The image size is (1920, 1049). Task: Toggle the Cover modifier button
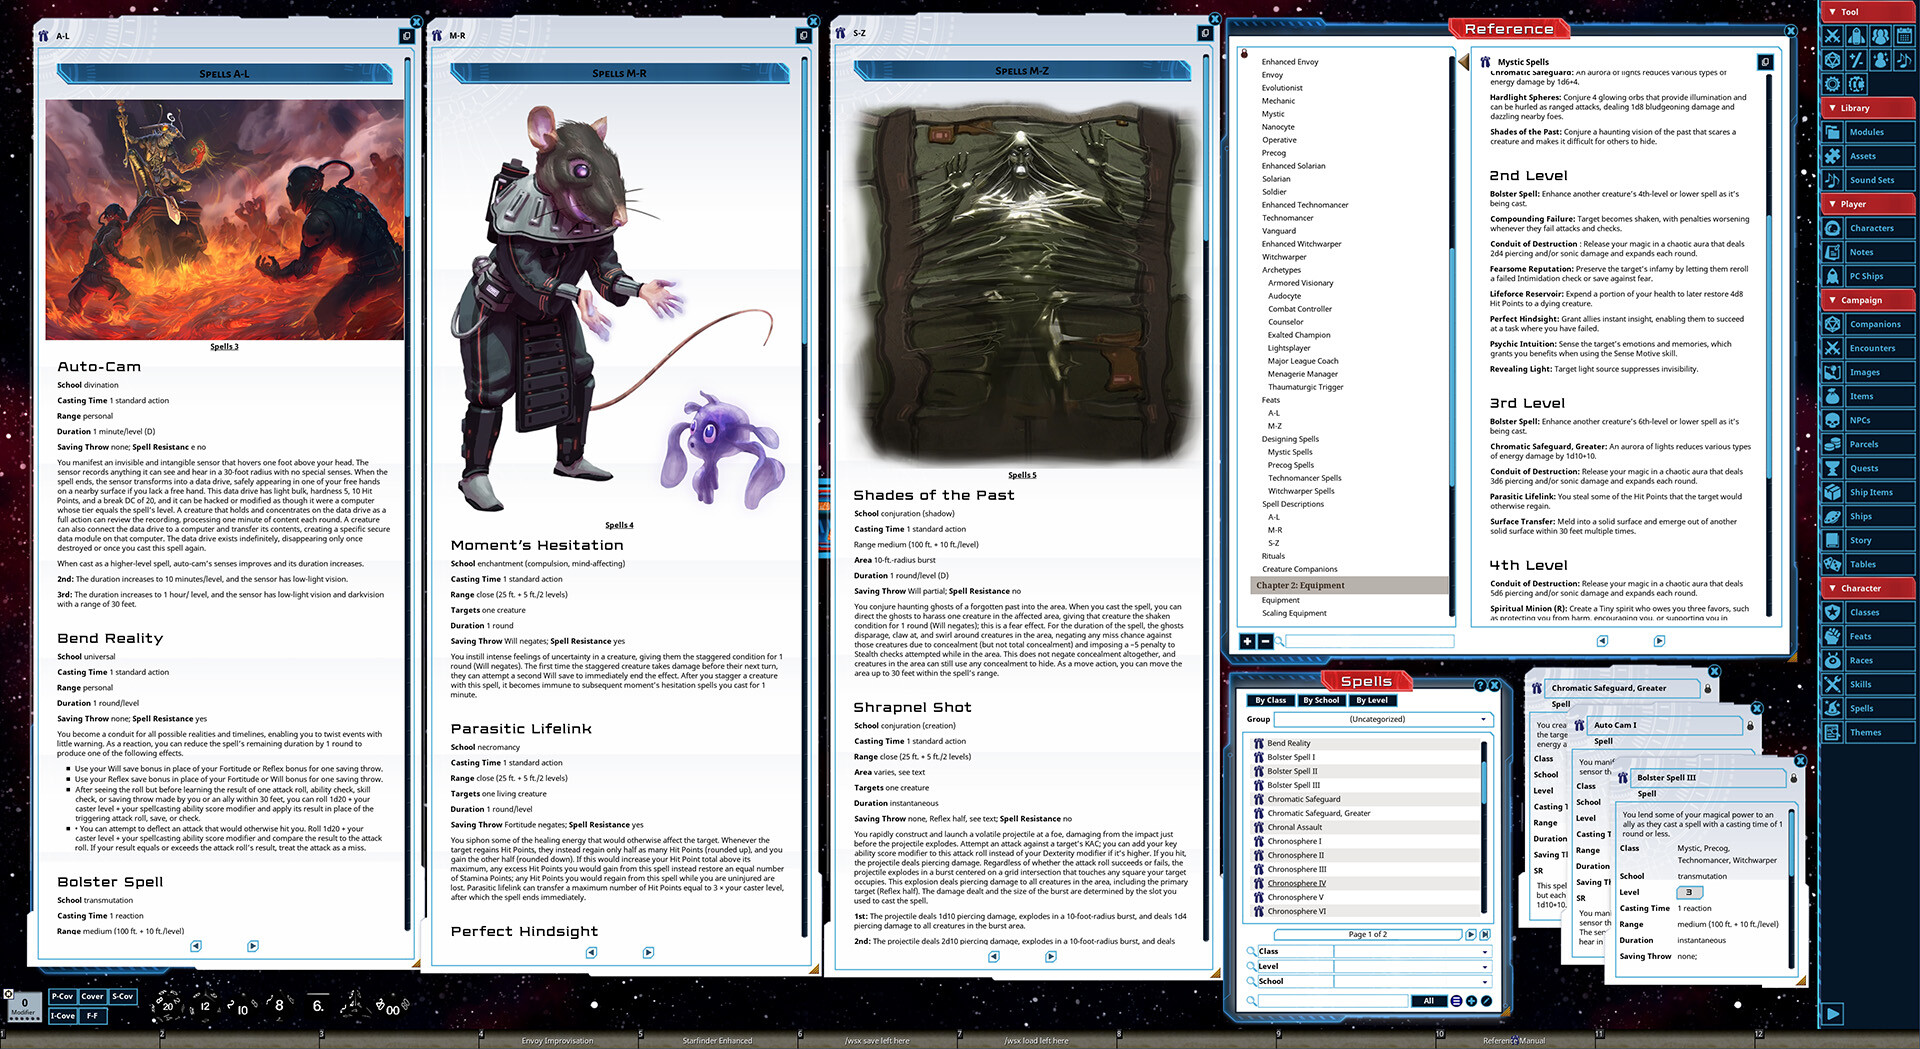click(x=92, y=997)
